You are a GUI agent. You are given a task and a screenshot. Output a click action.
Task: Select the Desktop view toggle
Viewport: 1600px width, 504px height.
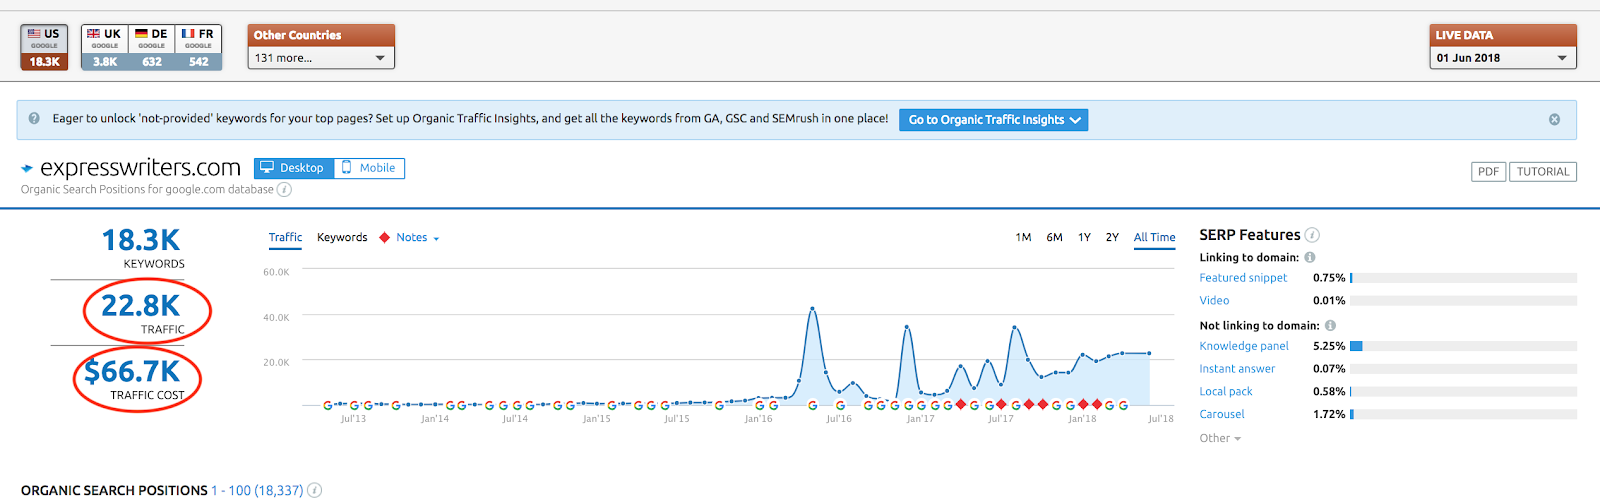point(293,168)
